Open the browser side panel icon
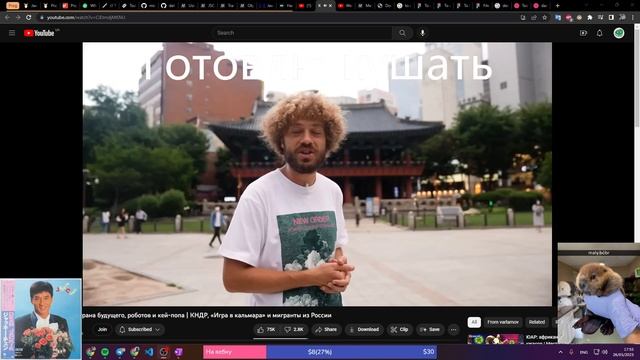 611,18
